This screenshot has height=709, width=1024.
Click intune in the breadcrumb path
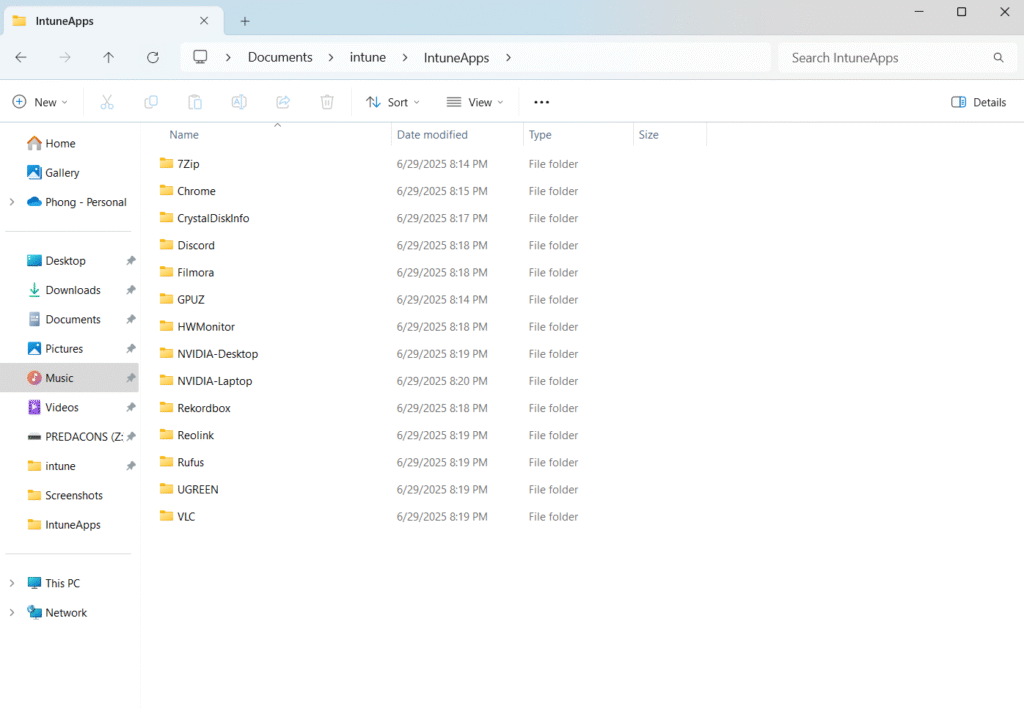point(368,57)
